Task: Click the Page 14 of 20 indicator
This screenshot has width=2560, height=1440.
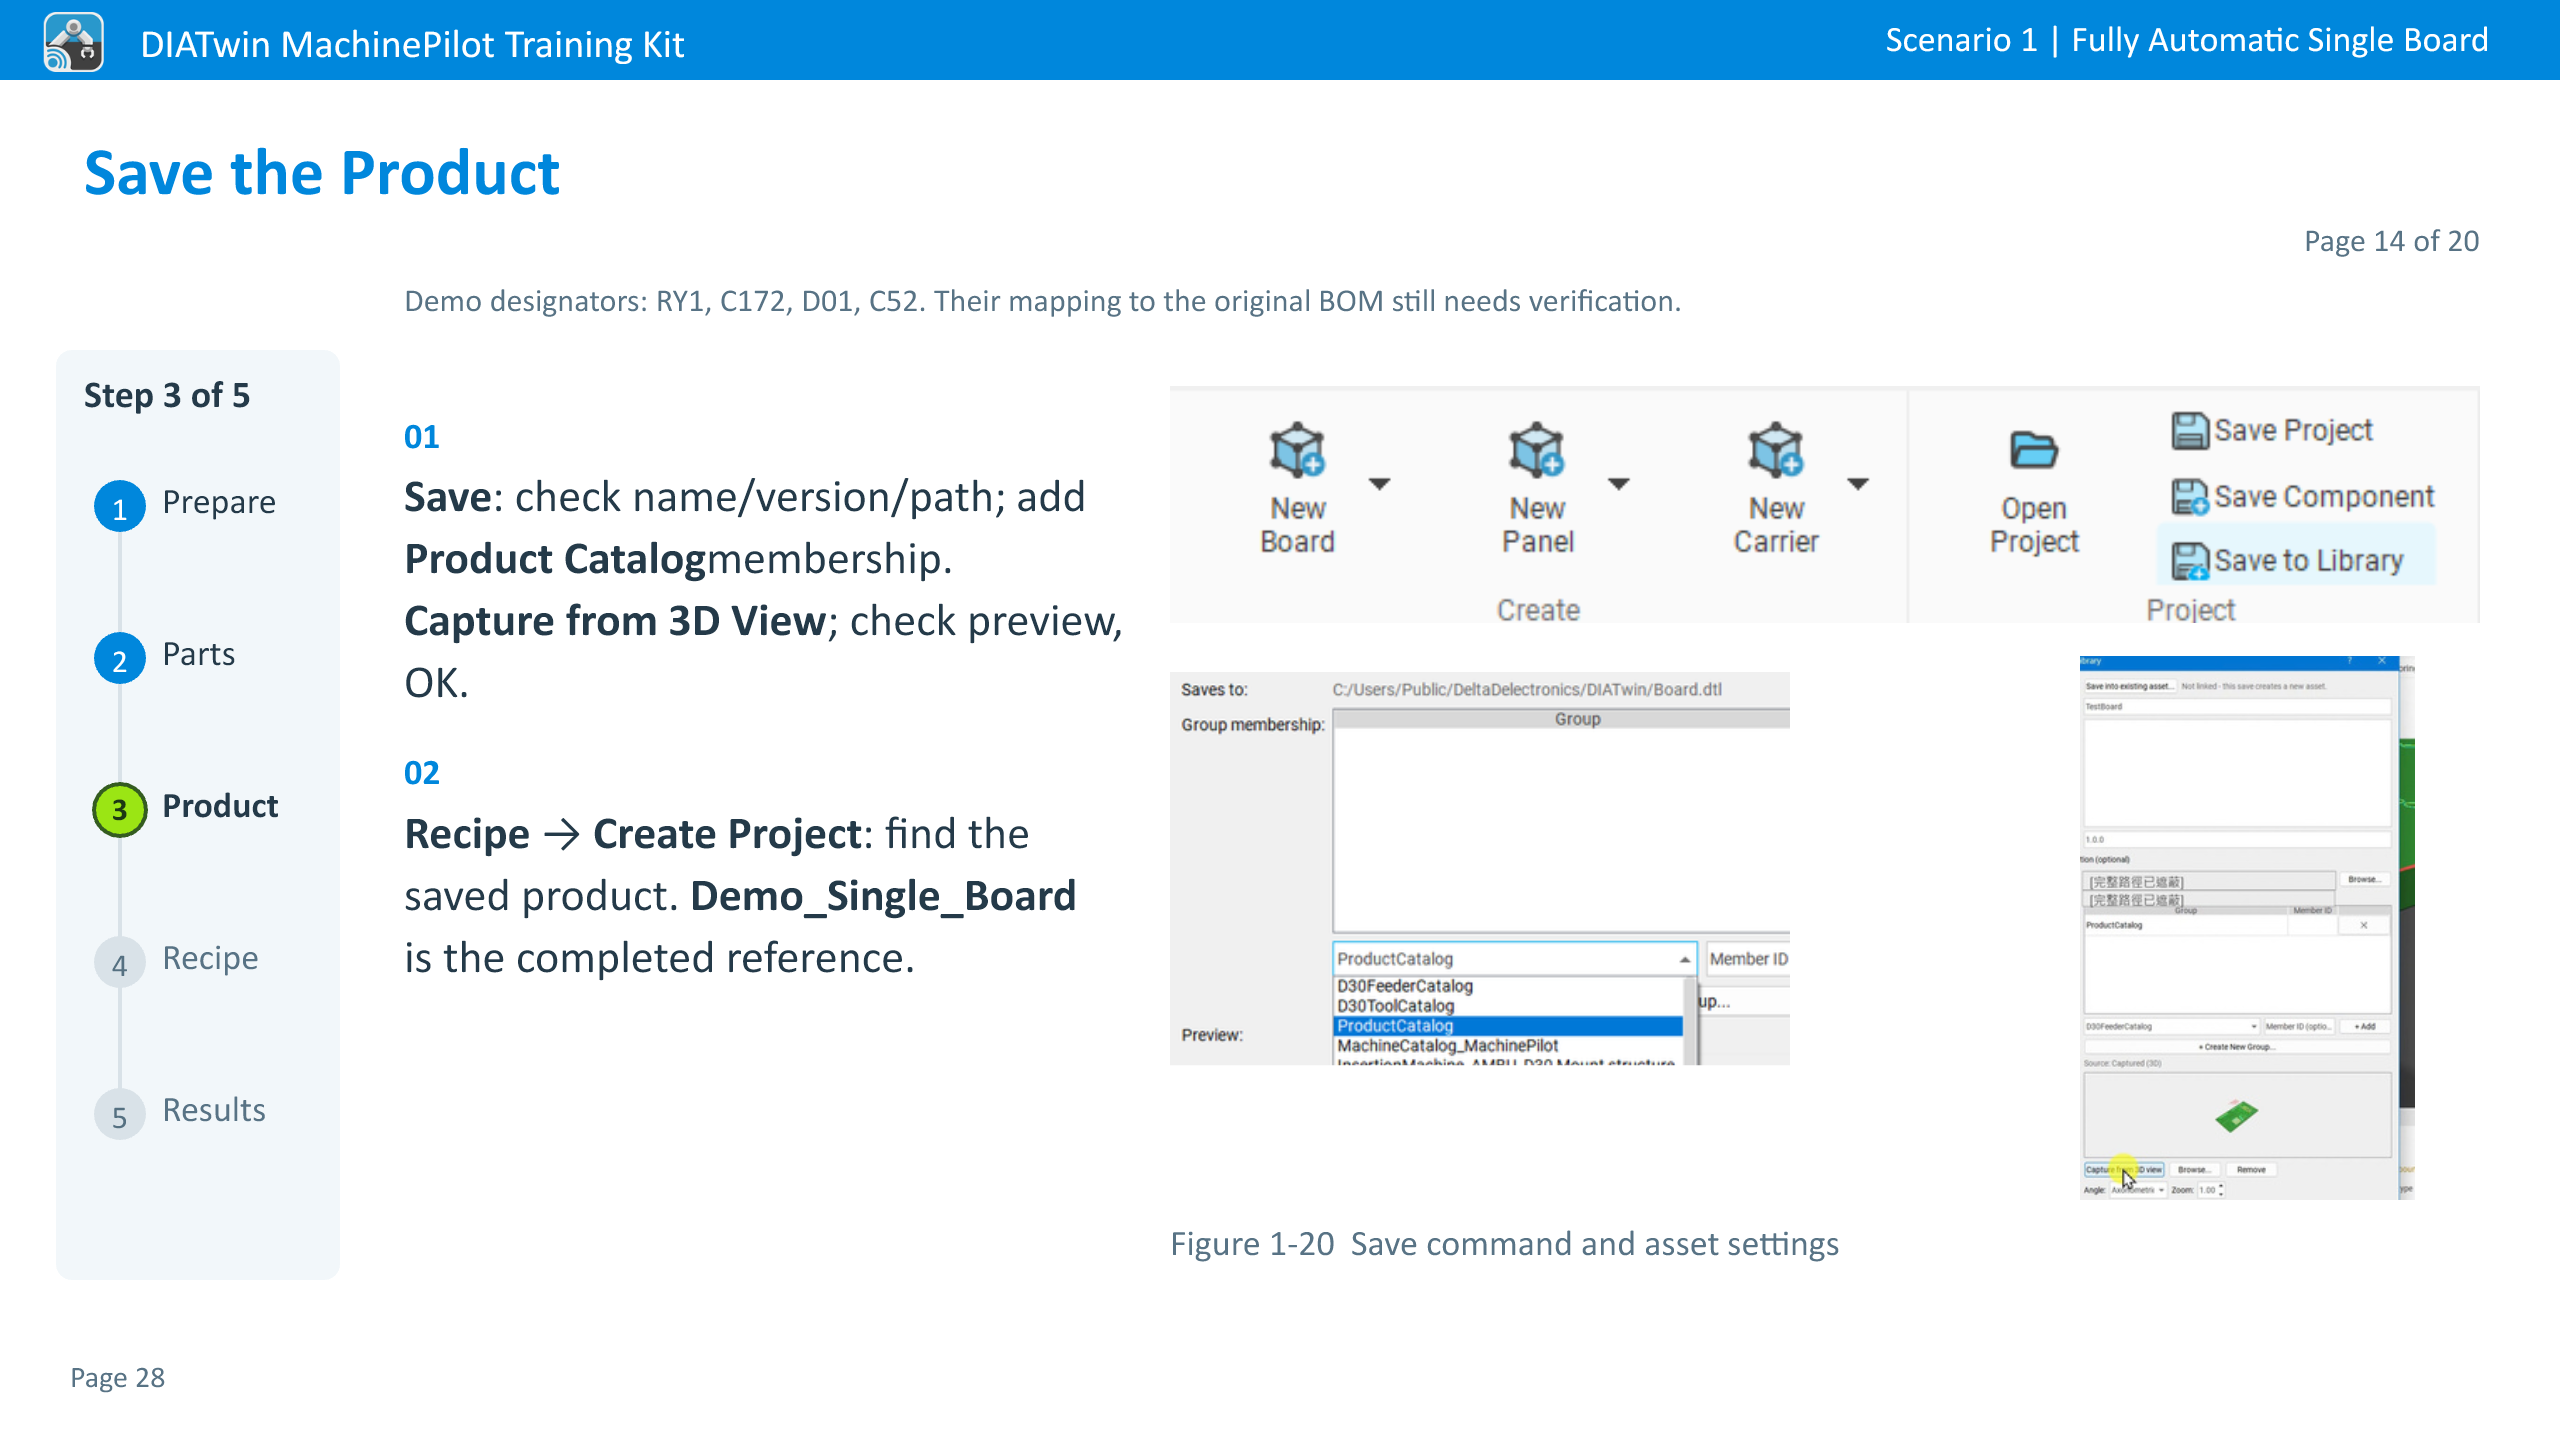Action: [2391, 241]
